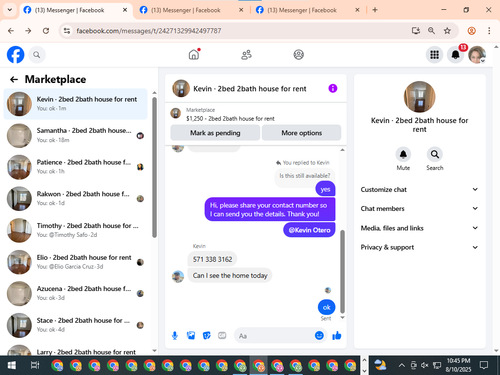Open the Facebook menu grid icon
This screenshot has height=375, width=500.
pyautogui.click(x=434, y=55)
